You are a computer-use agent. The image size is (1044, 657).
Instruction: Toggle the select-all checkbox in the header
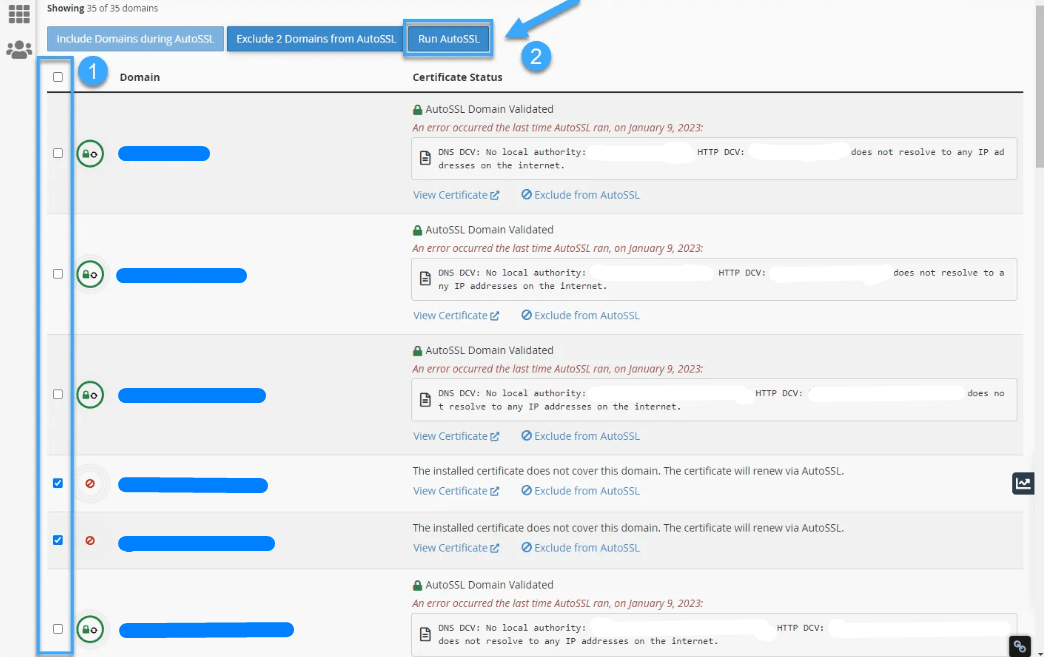[57, 76]
